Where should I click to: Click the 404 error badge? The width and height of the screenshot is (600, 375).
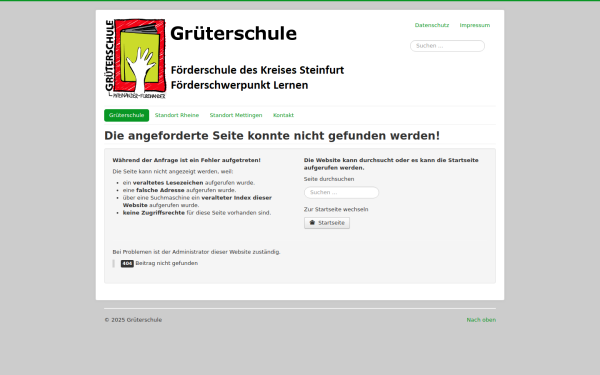(x=127, y=263)
